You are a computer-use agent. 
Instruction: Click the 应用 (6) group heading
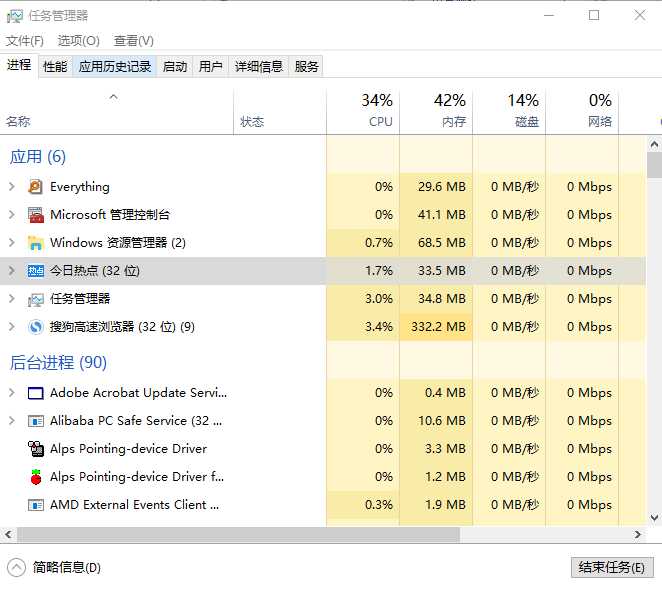tap(38, 157)
